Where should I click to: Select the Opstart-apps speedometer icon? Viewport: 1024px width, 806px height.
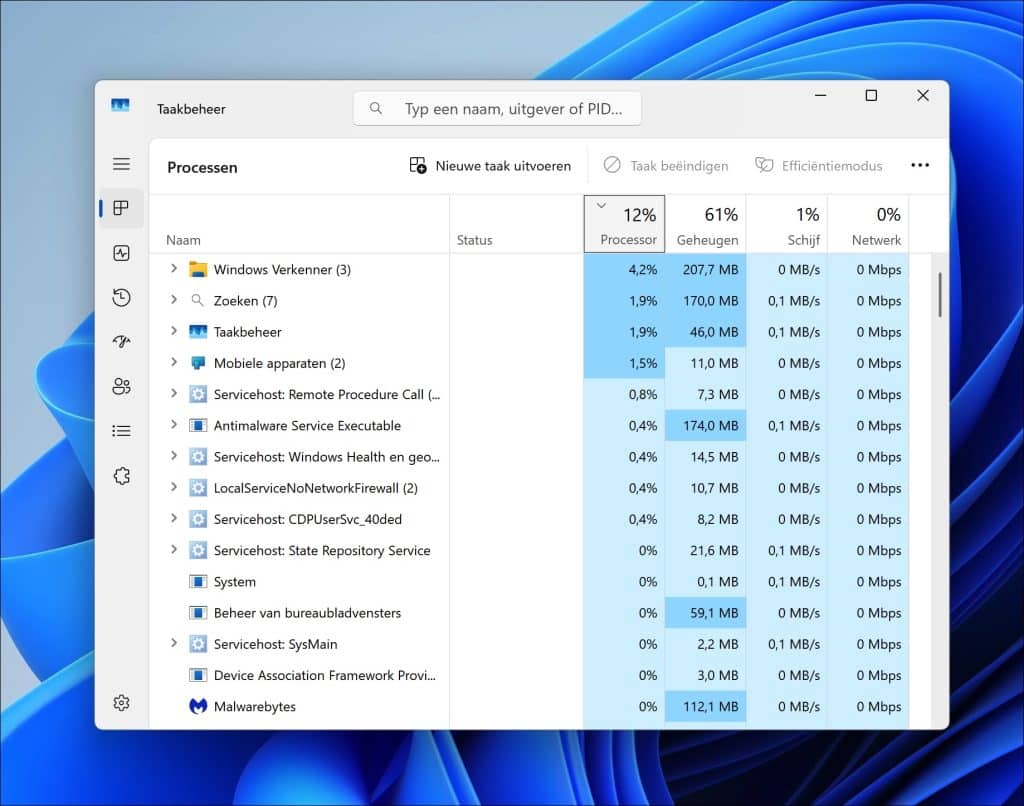121,341
